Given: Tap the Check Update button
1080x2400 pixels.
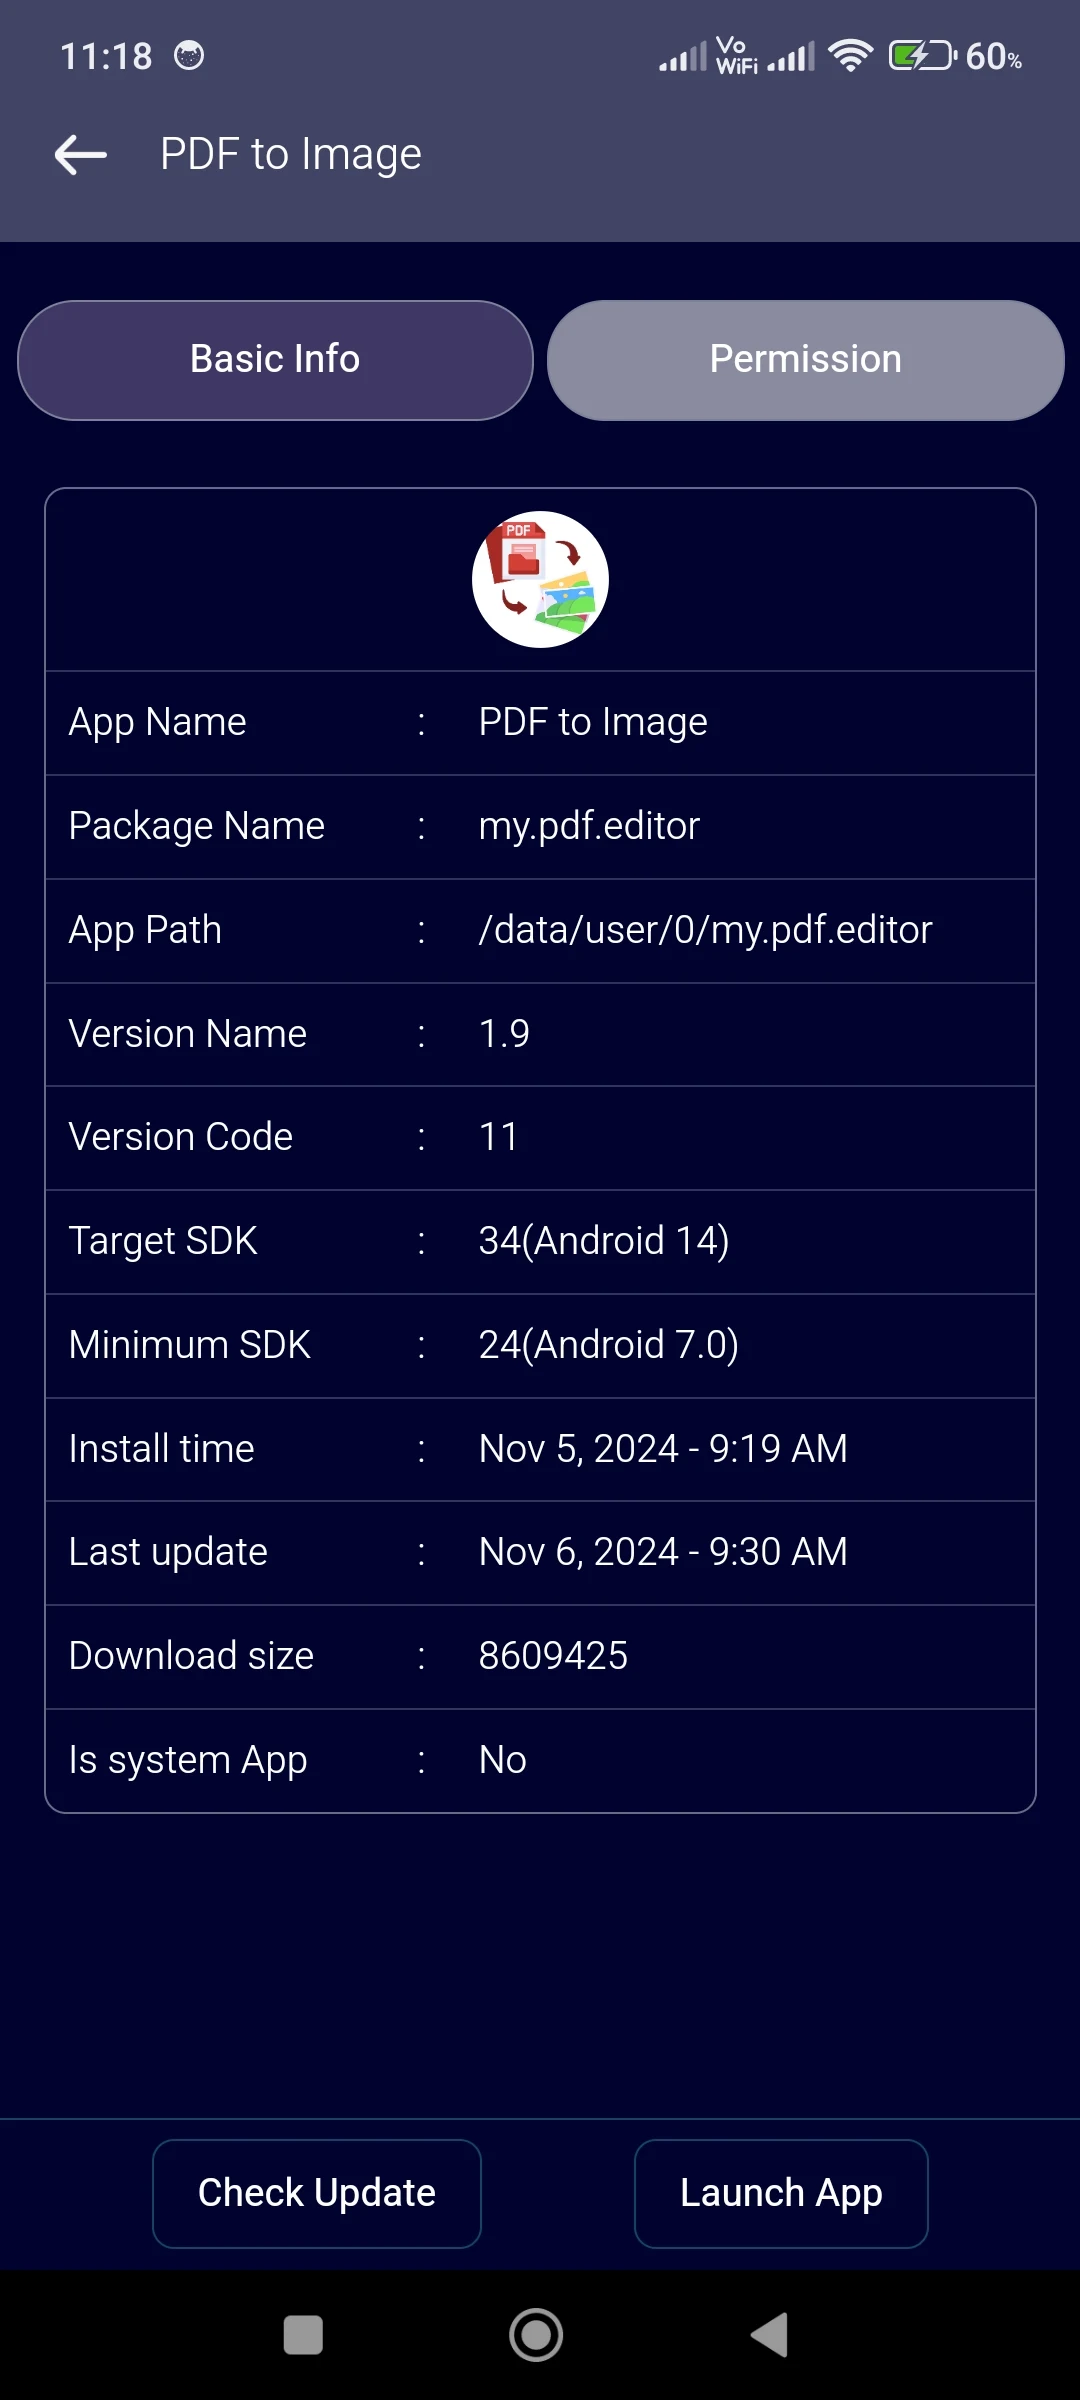Looking at the screenshot, I should [x=317, y=2193].
